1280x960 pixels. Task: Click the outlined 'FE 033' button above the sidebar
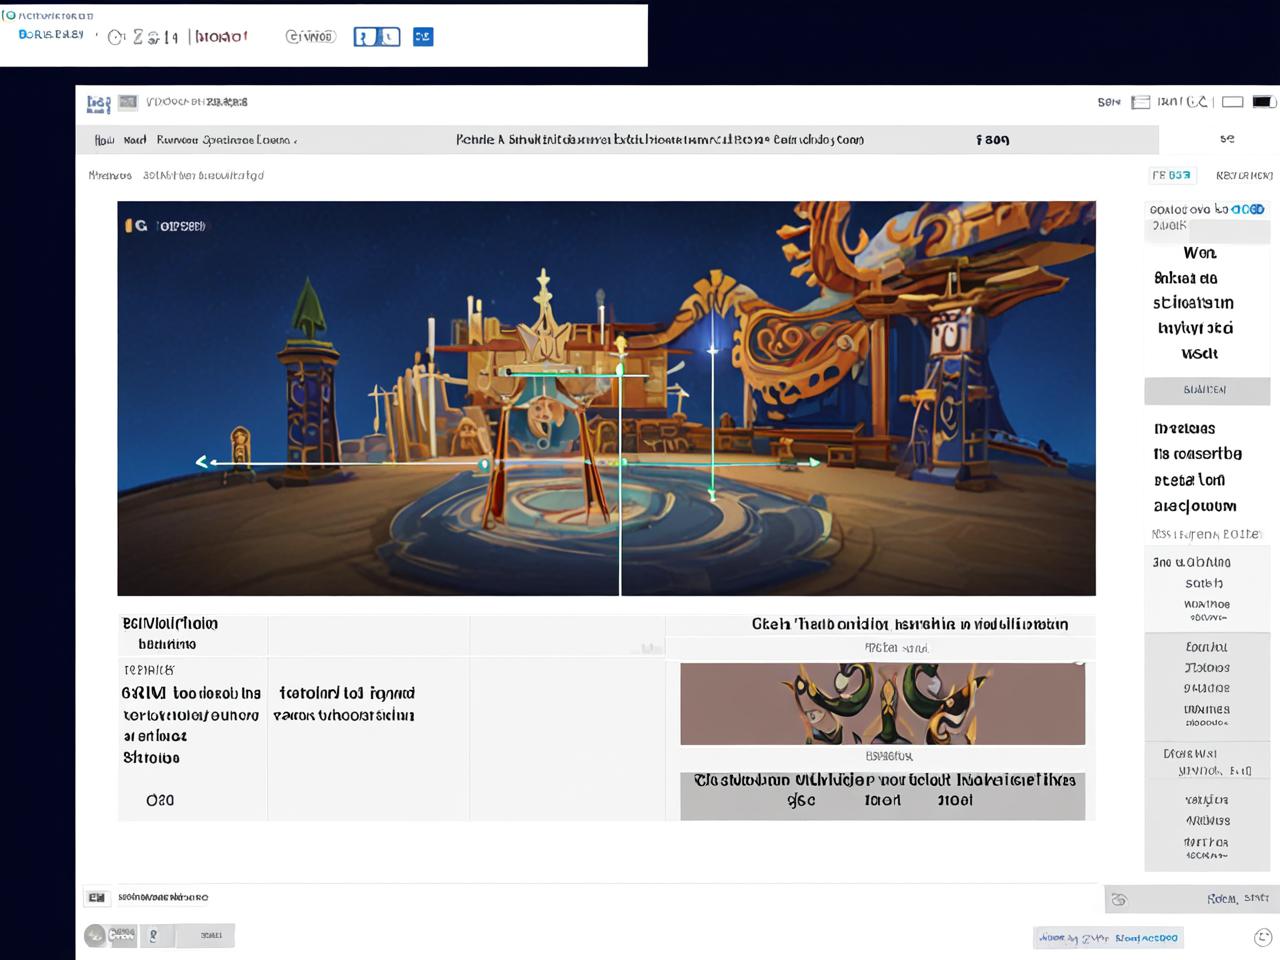tap(1172, 175)
